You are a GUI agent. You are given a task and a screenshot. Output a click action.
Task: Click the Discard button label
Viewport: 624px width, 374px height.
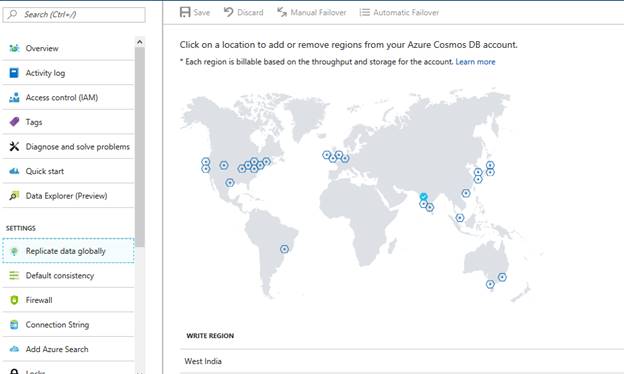[250, 12]
